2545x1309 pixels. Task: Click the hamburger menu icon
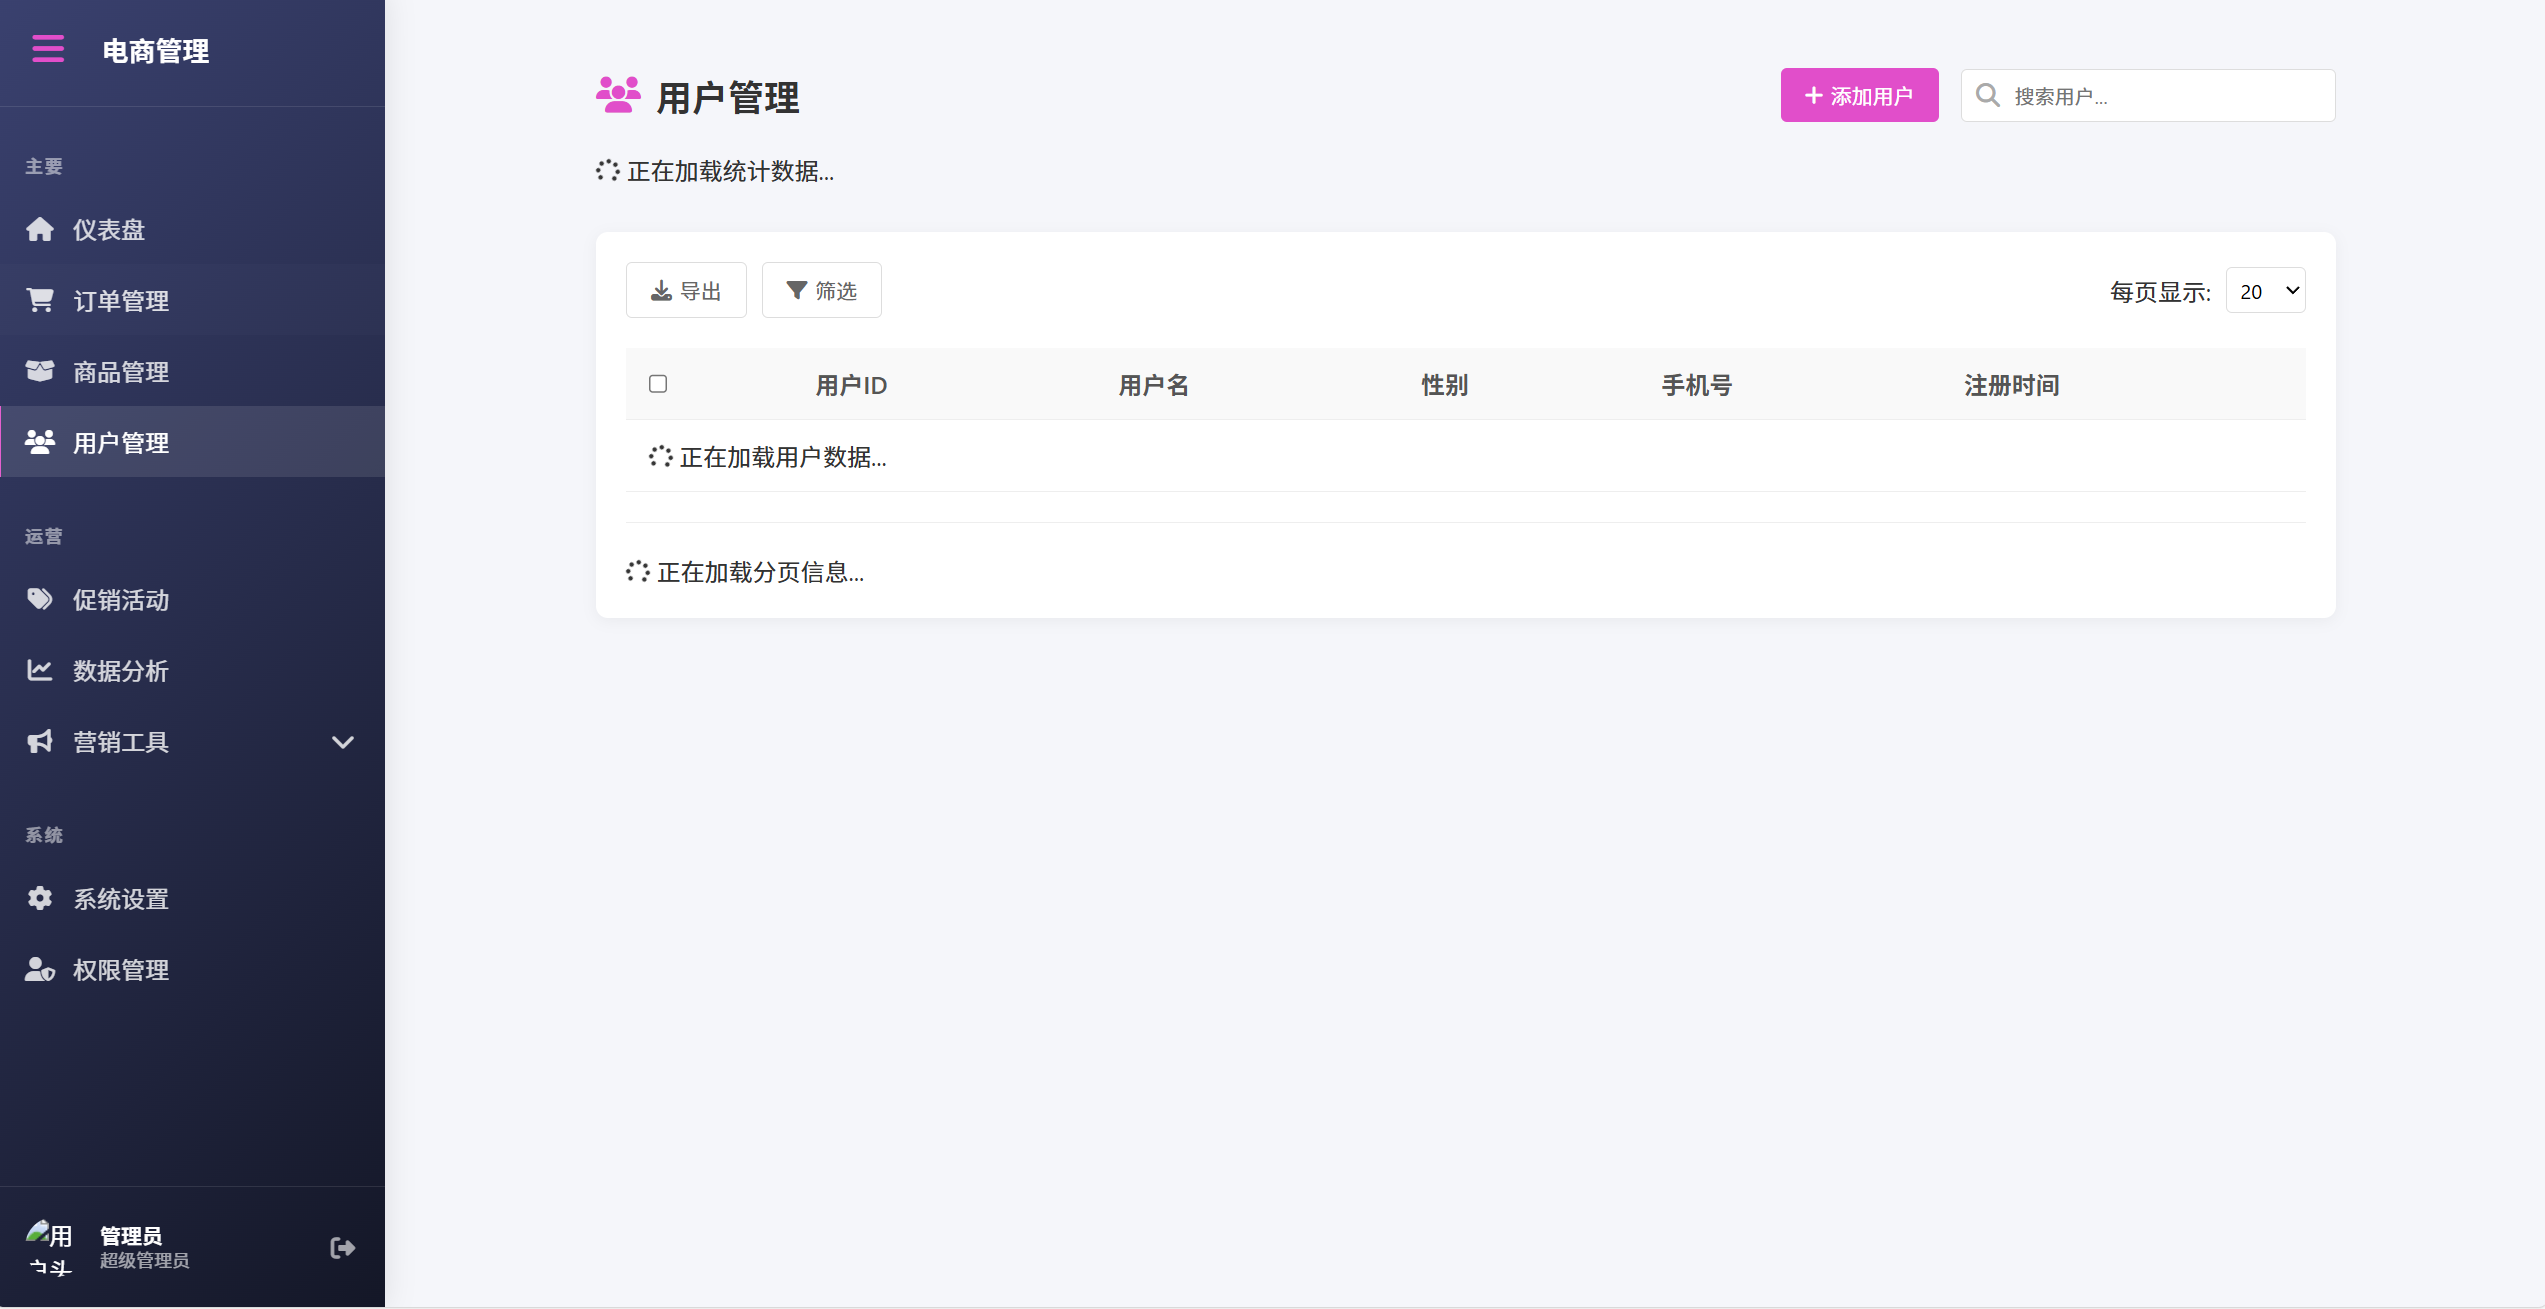tap(48, 49)
